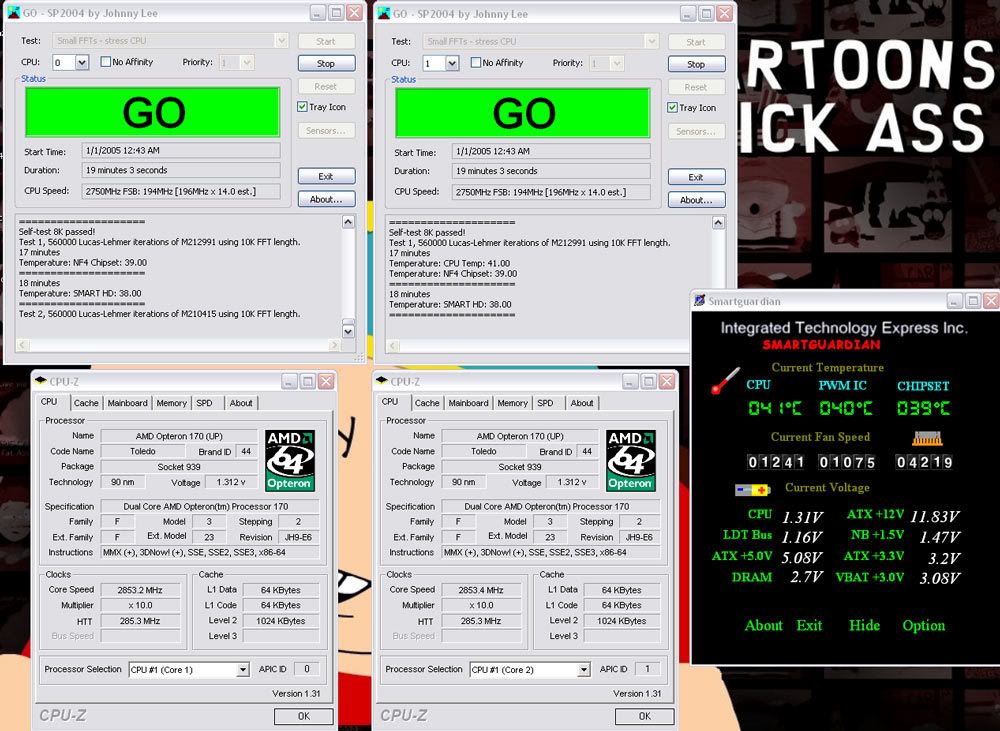Click ATX +12V reading 11.83V
Viewport: 1000px width, 731px height.
(935, 515)
